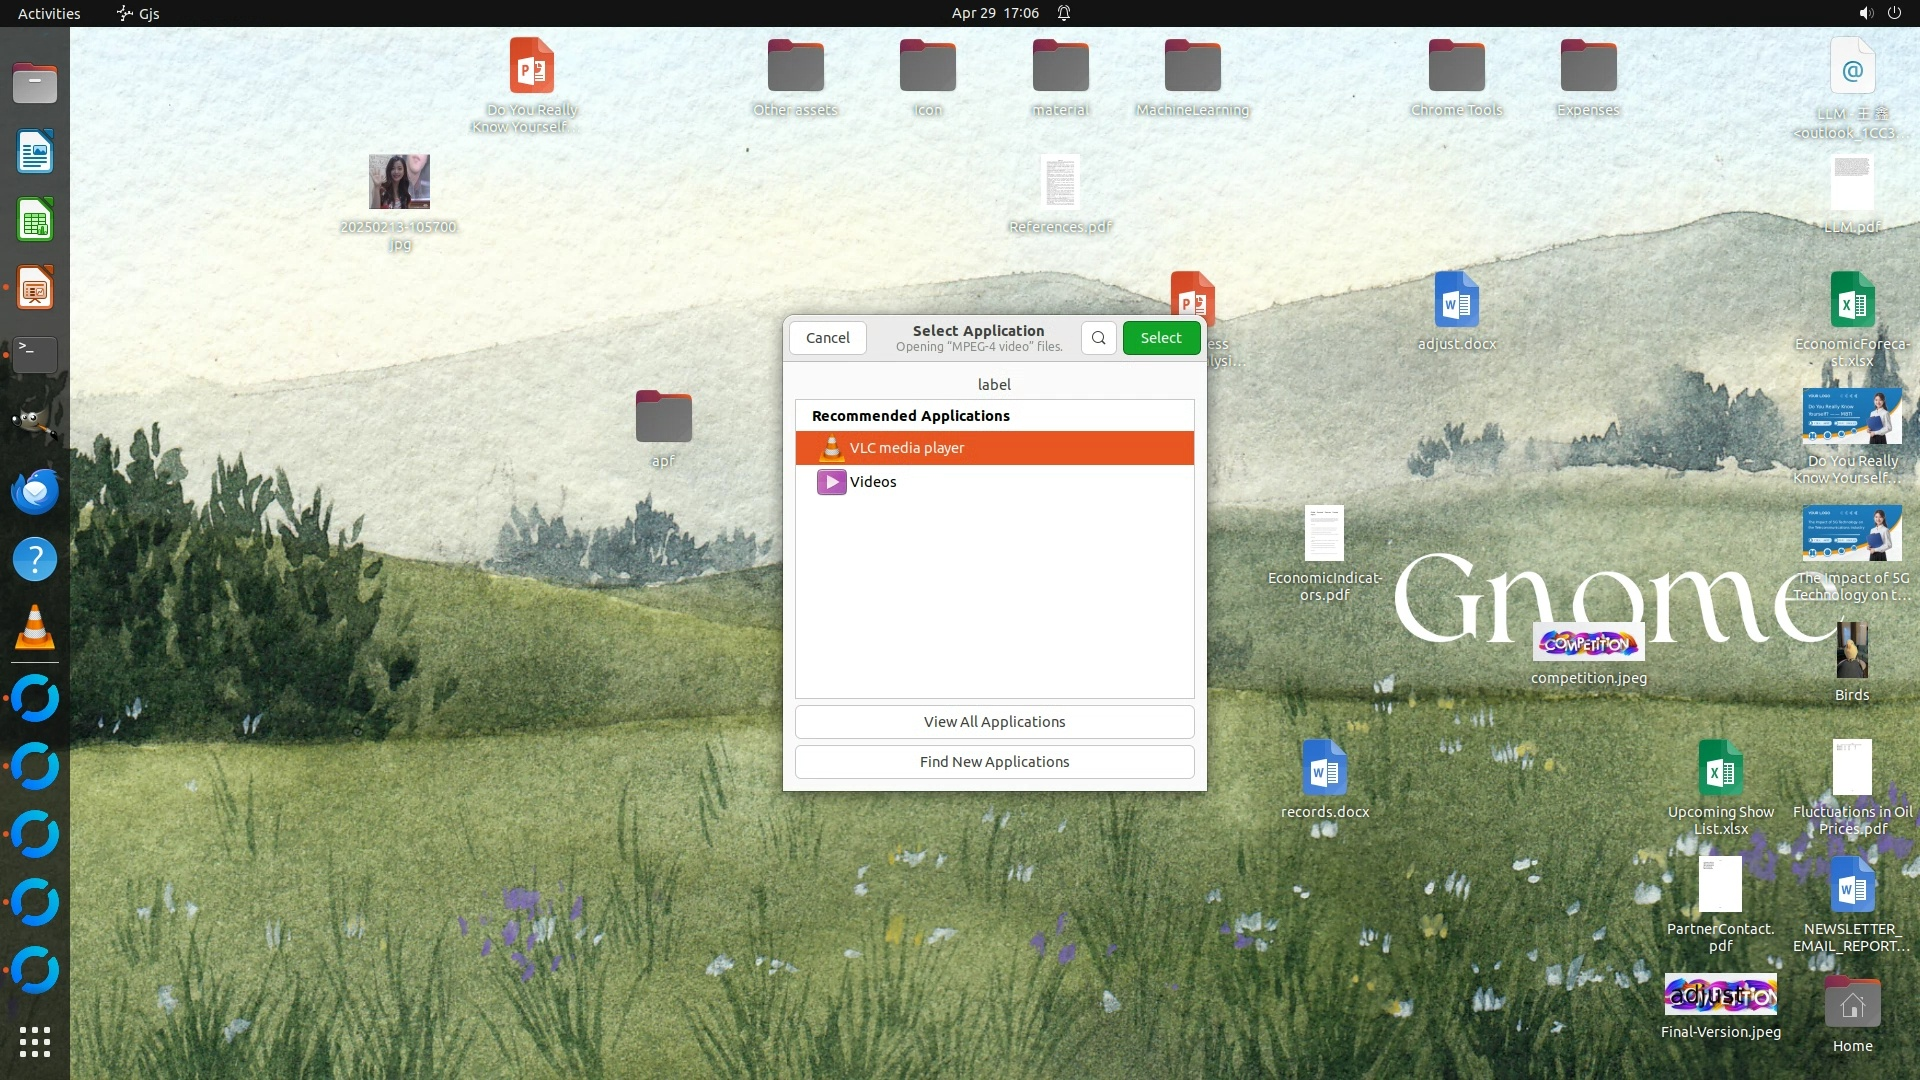Open the clock and calendar menu
The image size is (1920, 1080).
[x=994, y=13]
